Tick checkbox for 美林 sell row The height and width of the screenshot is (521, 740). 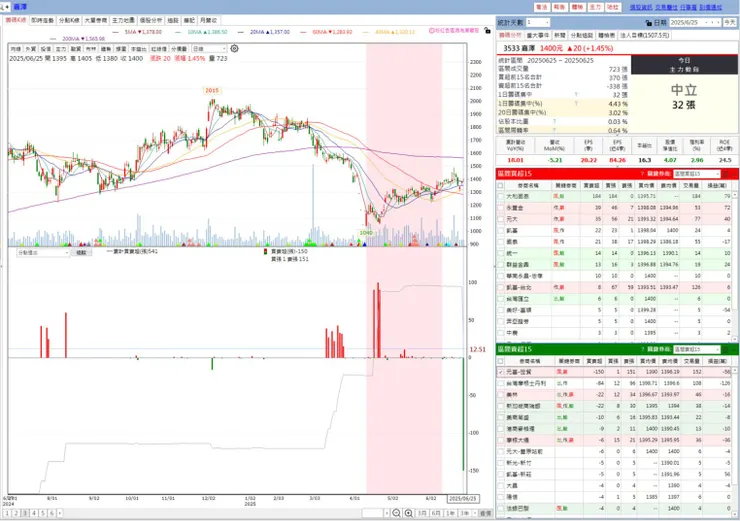pyautogui.click(x=501, y=395)
